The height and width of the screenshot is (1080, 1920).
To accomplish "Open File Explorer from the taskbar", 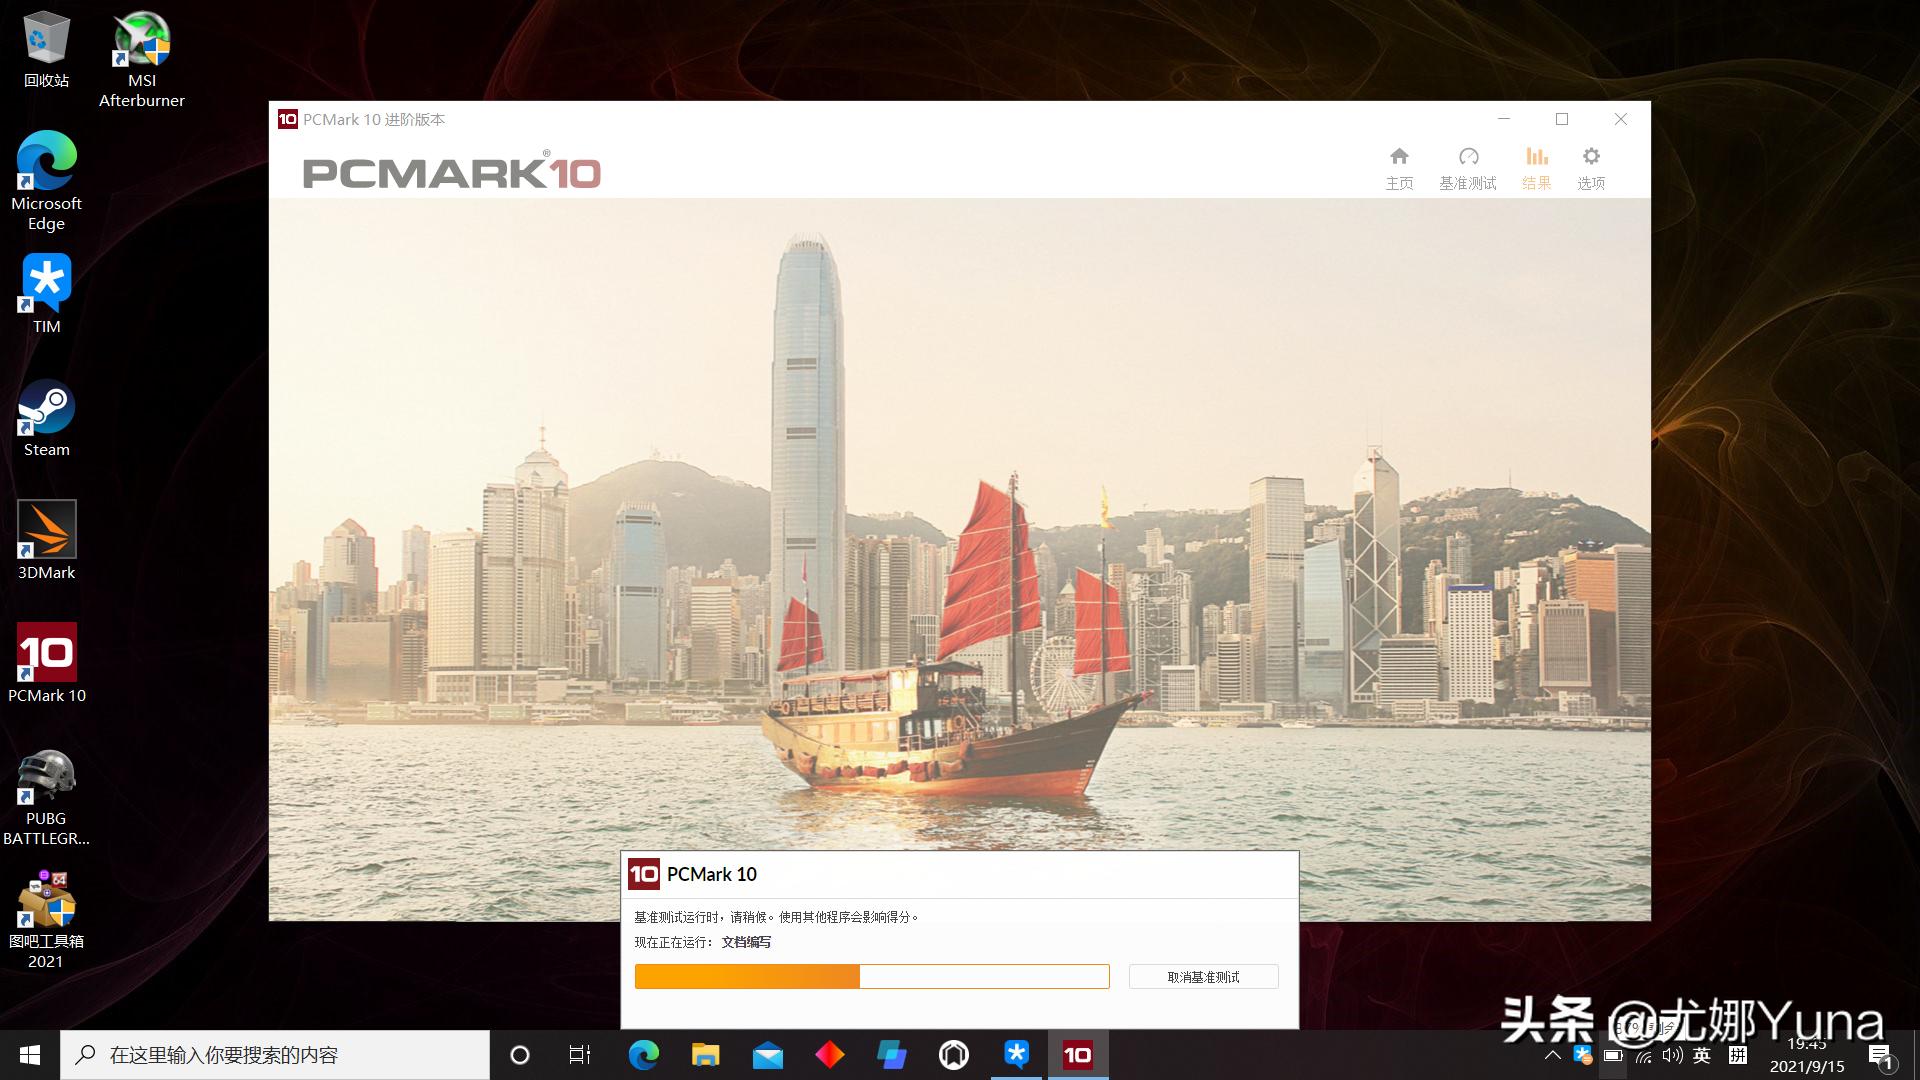I will pyautogui.click(x=706, y=1055).
